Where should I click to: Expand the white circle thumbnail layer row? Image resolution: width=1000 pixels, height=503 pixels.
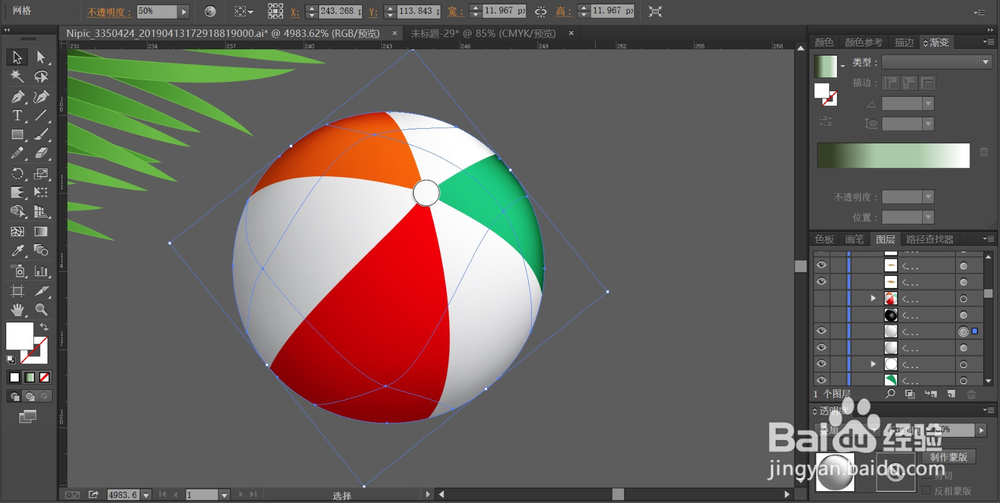[x=873, y=364]
